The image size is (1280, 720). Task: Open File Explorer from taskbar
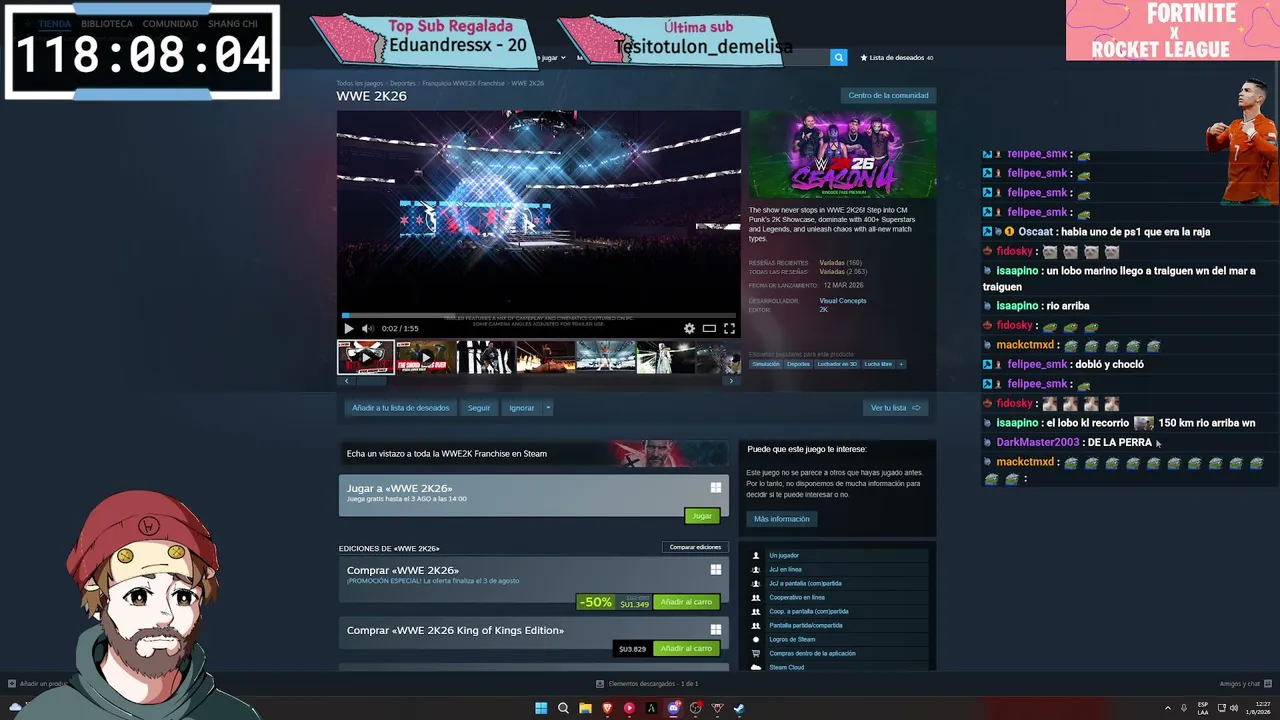coord(585,708)
